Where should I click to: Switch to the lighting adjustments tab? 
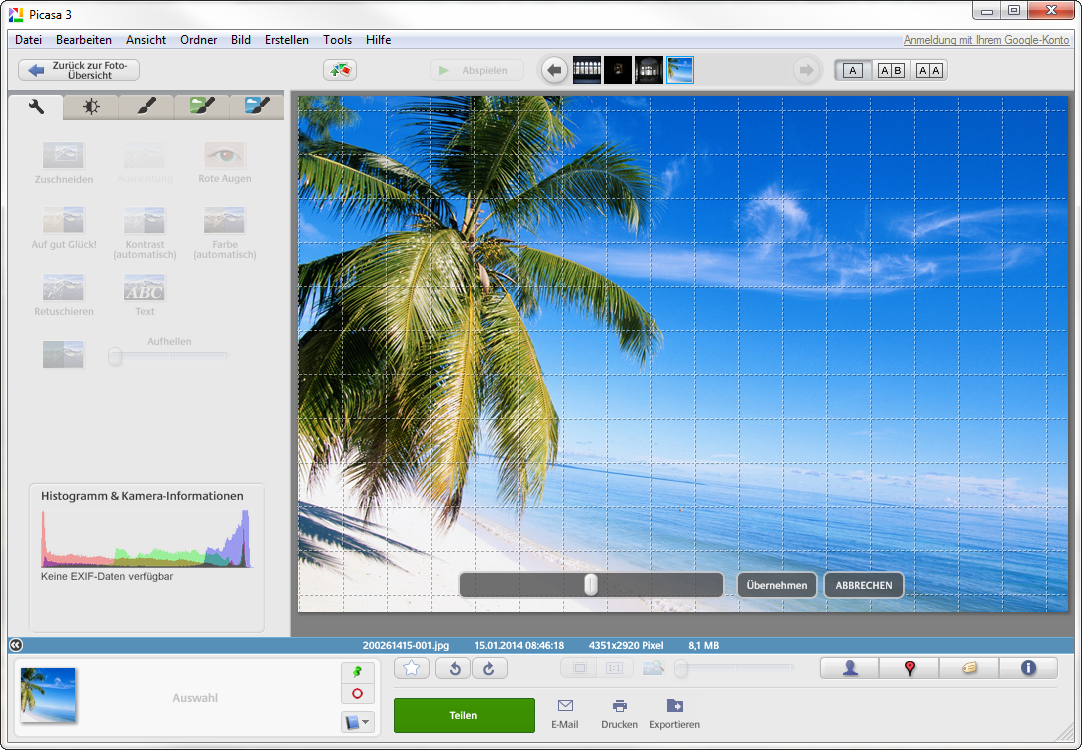(x=91, y=106)
